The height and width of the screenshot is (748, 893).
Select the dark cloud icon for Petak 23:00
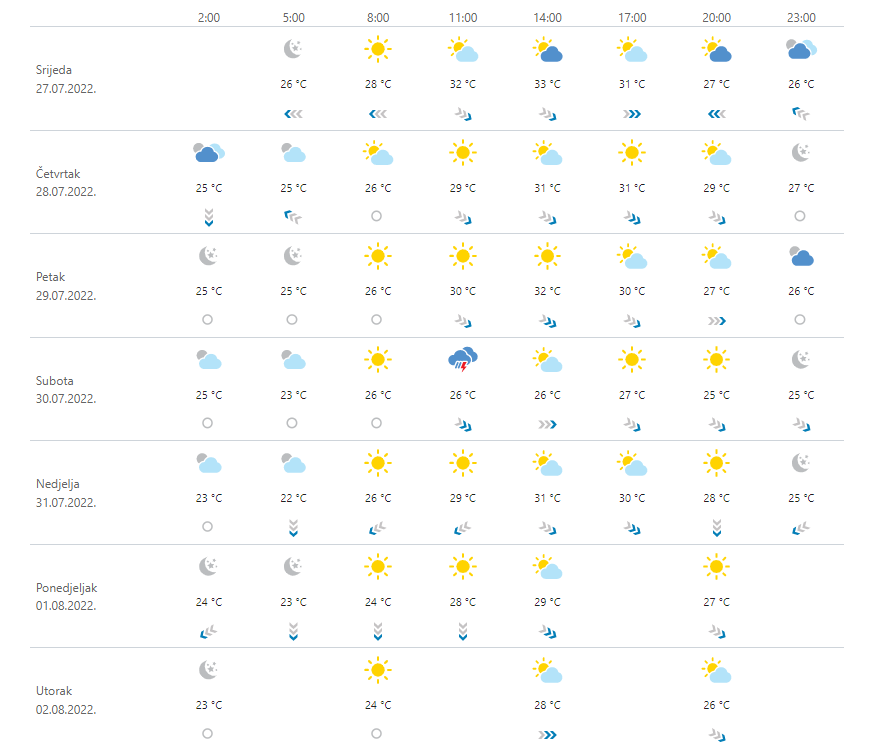point(801,257)
